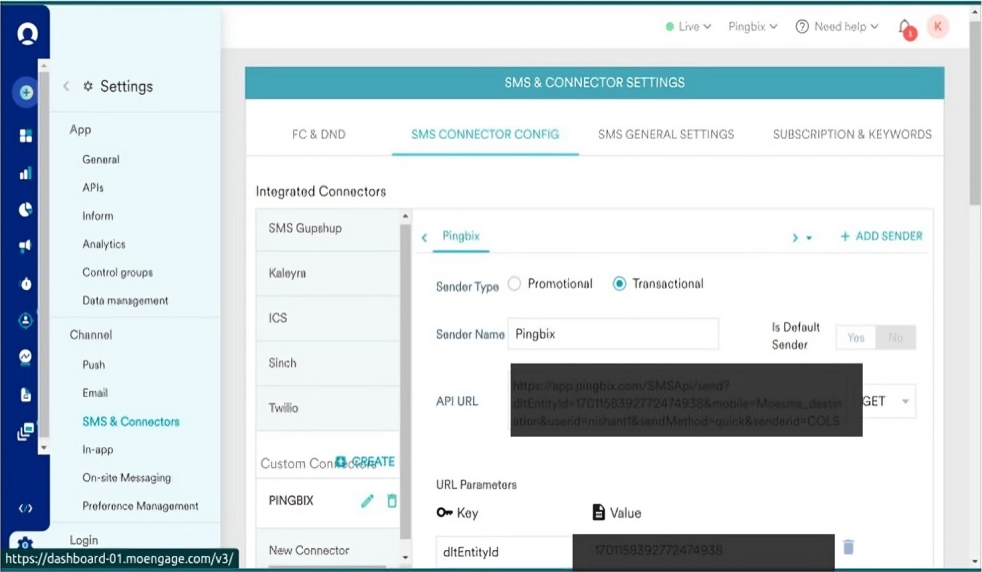The height and width of the screenshot is (572, 982).
Task: Click the user avatar K icon
Action: point(937,27)
